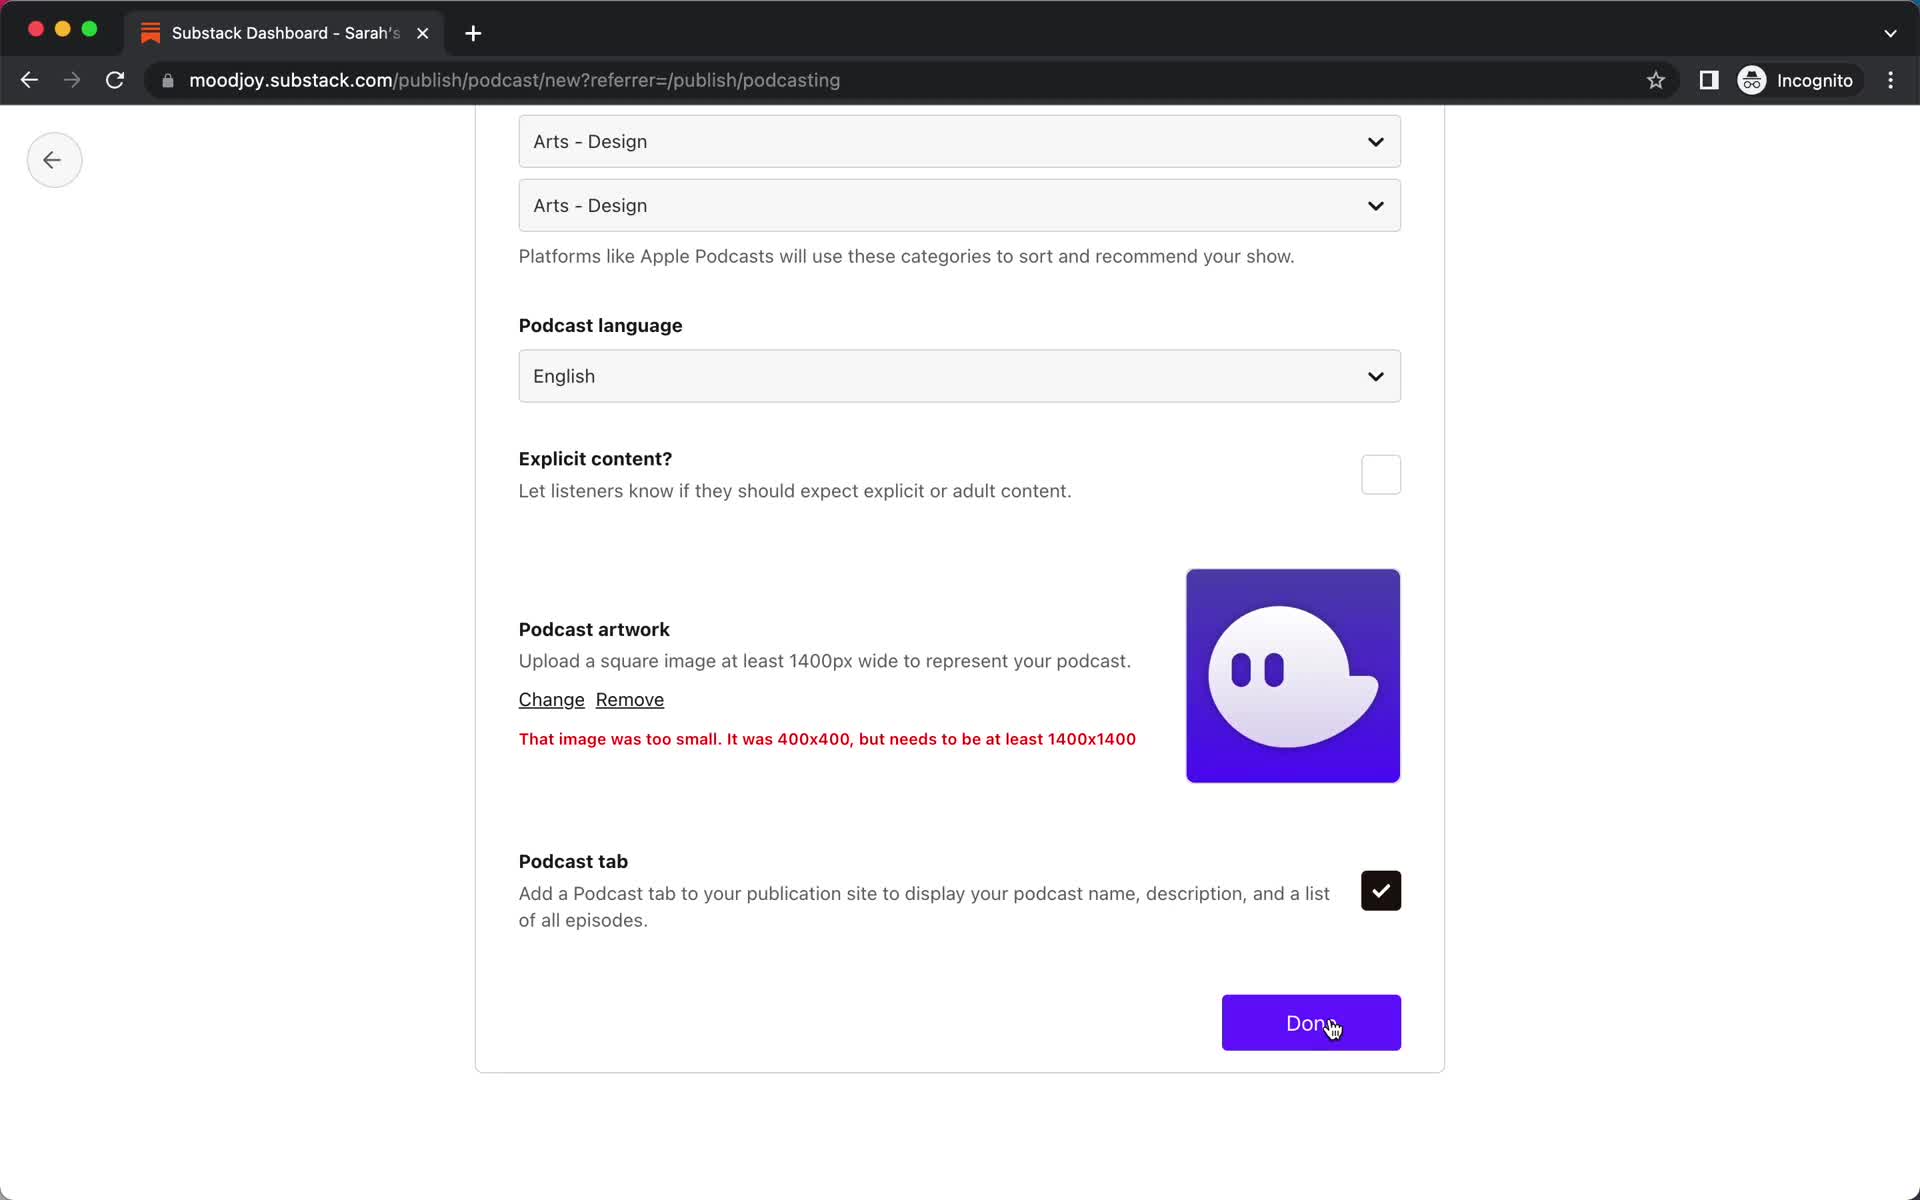Click the Change artwork link
Viewport: 1920px width, 1200px height.
click(552, 698)
